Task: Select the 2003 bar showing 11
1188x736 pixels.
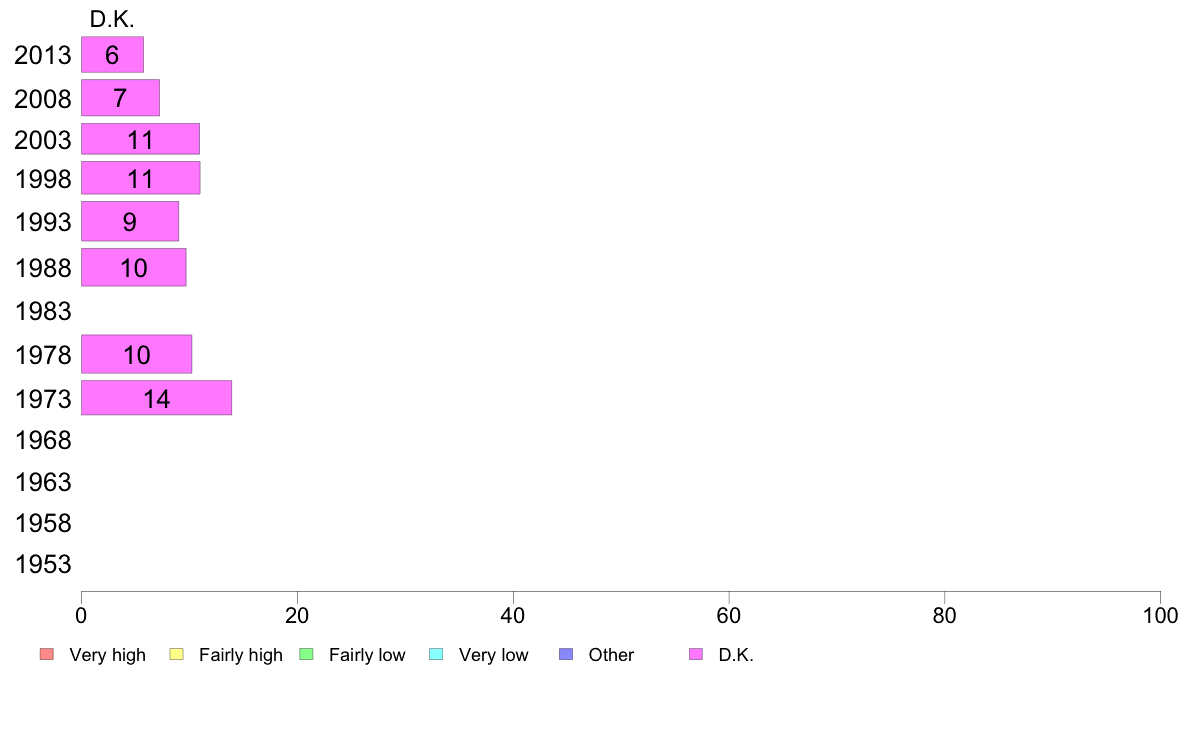Action: coord(140,139)
